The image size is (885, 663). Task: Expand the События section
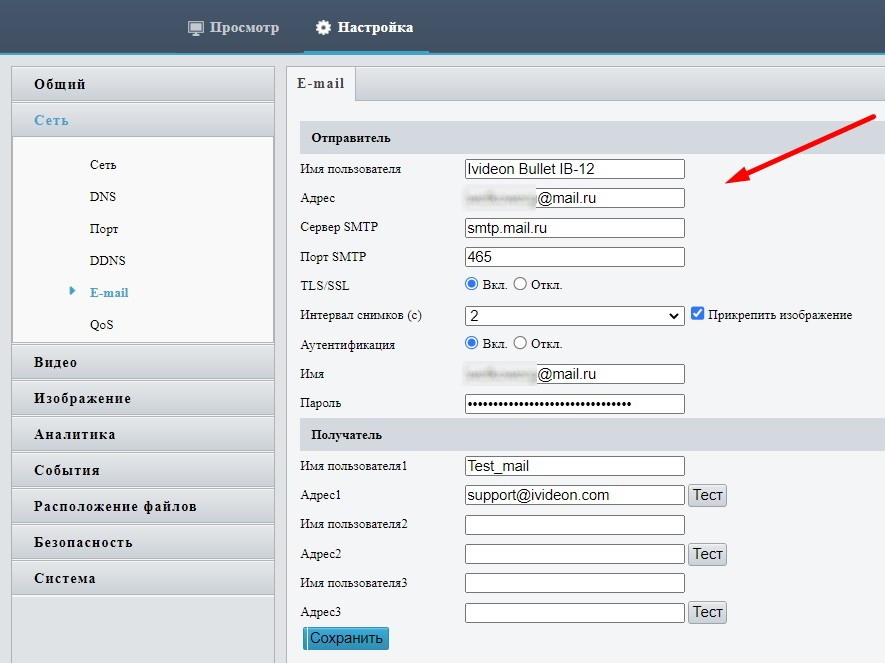pos(143,471)
